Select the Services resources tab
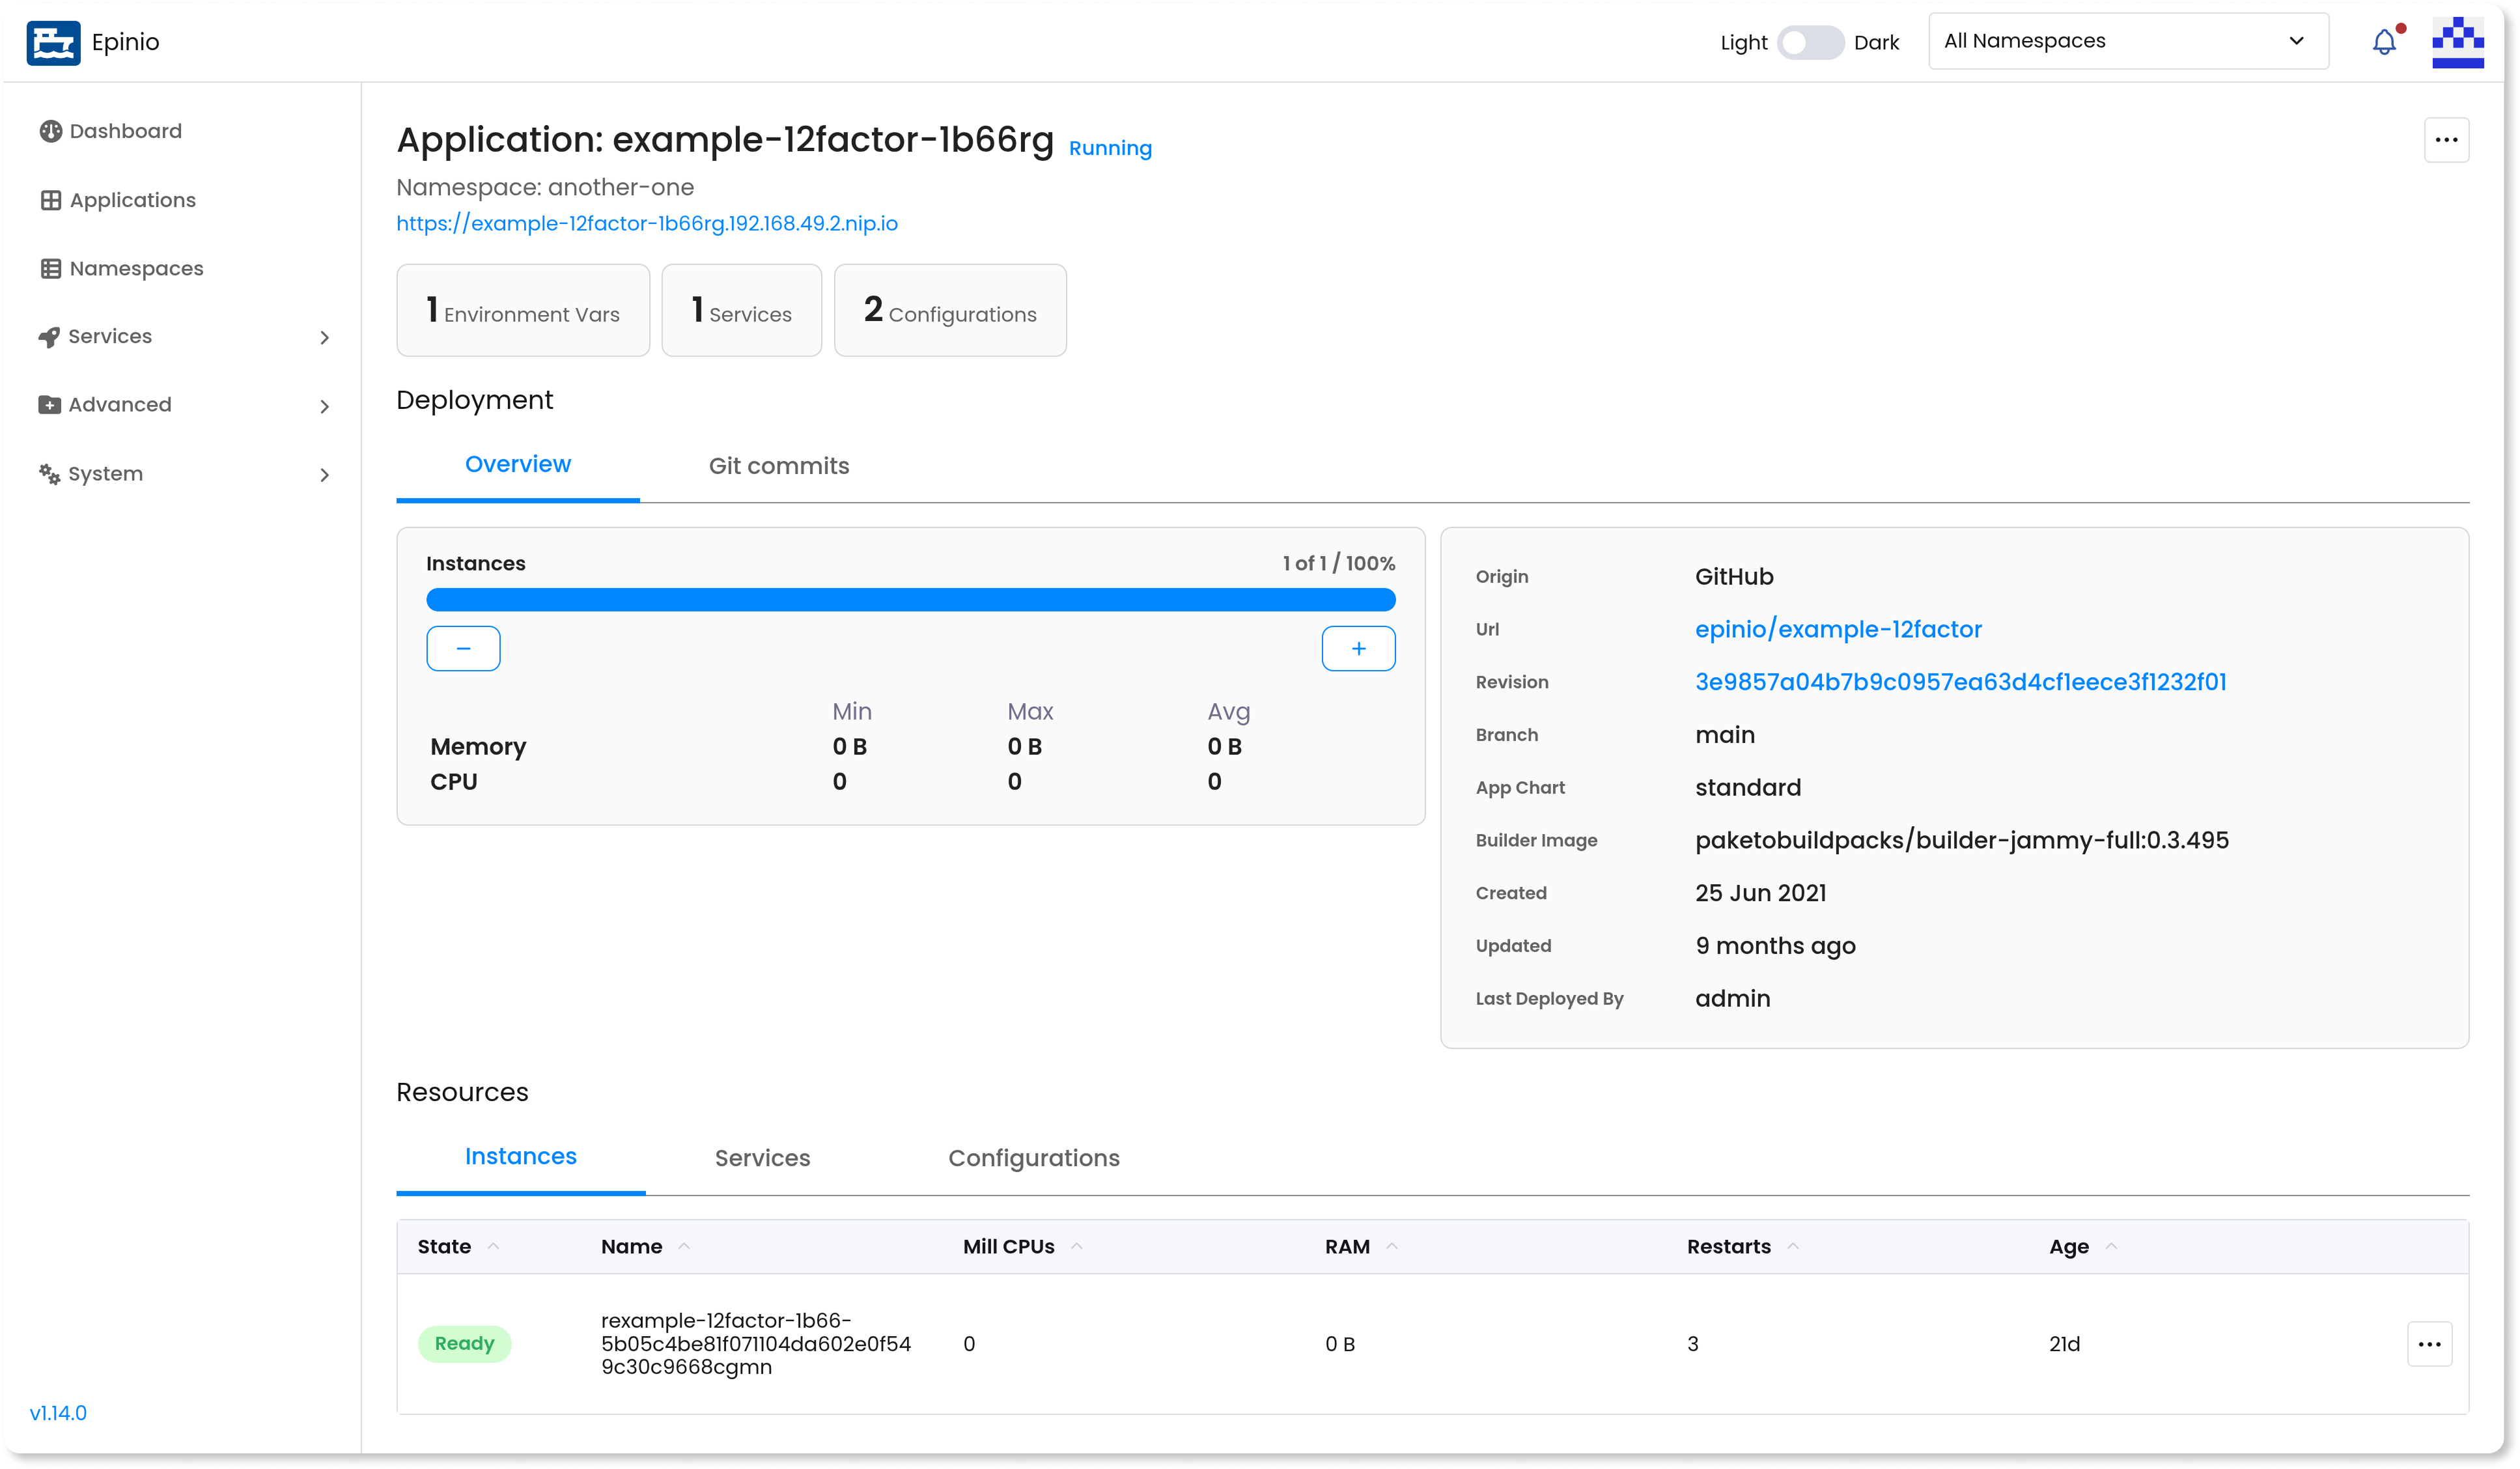 [x=762, y=1158]
